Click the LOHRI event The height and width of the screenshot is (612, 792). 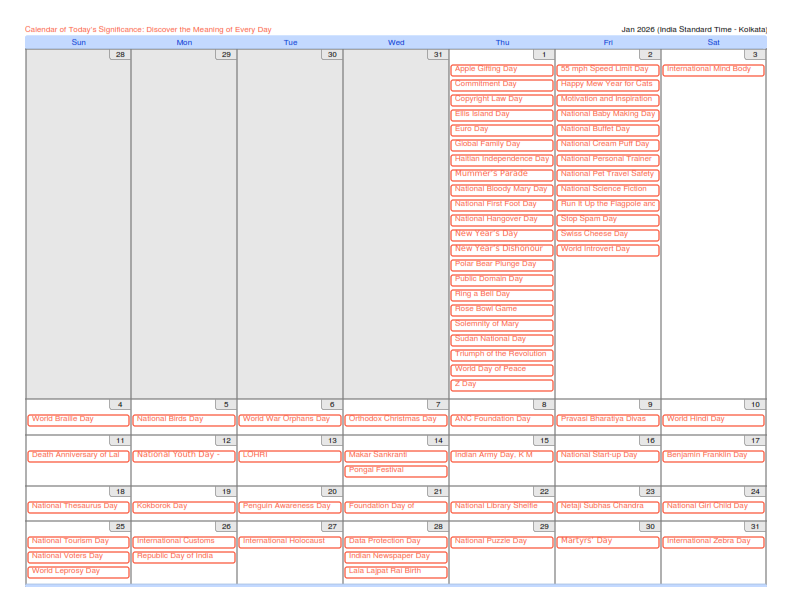[x=290, y=456]
